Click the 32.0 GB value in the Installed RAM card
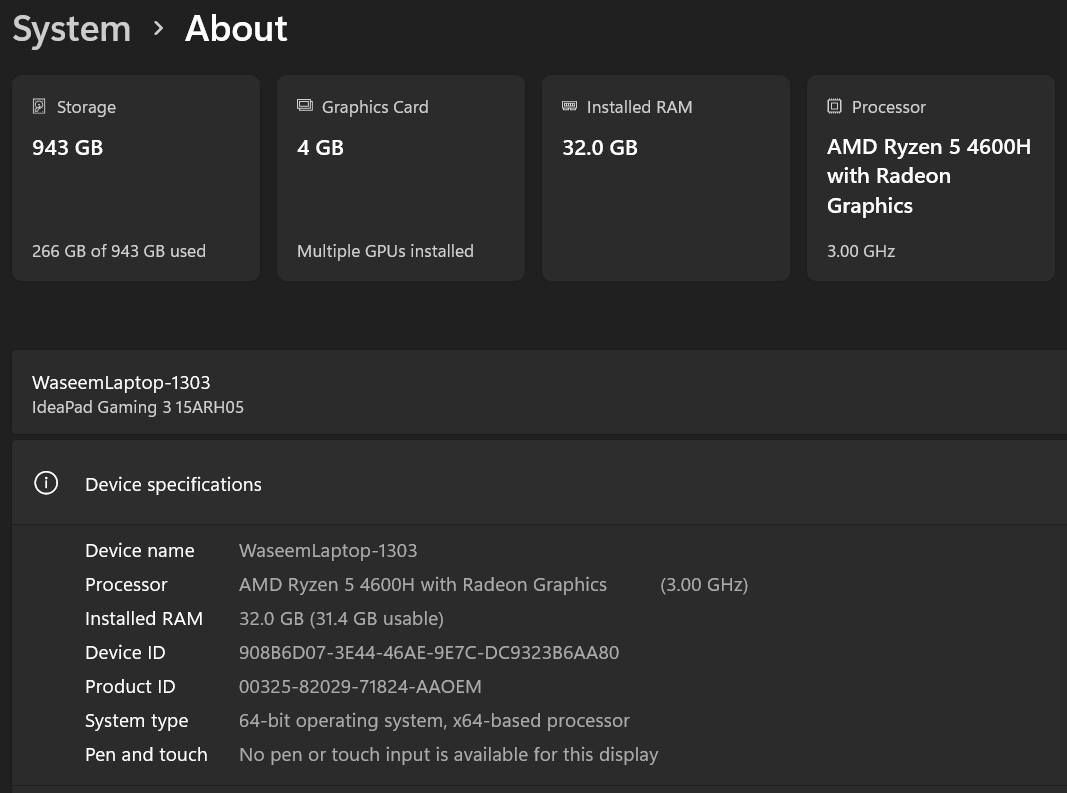 600,148
